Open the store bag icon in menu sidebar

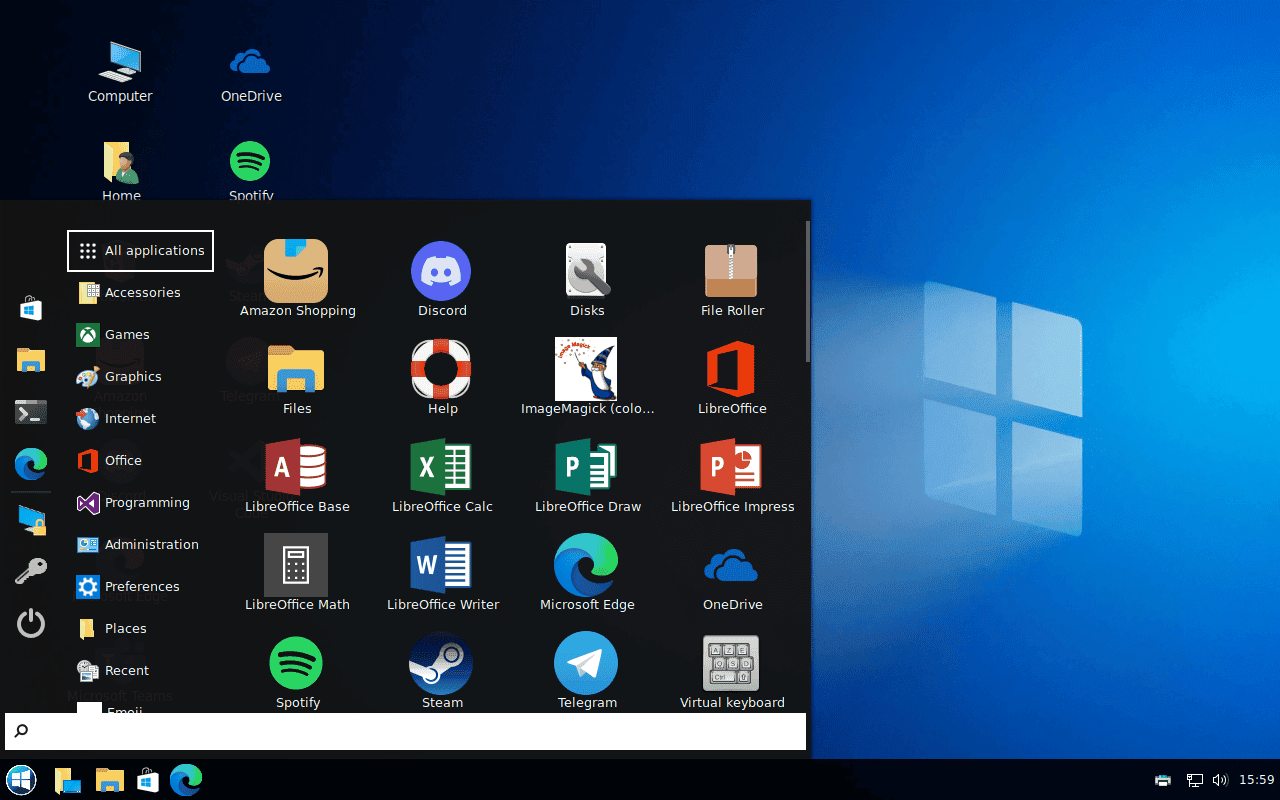pyautogui.click(x=31, y=308)
